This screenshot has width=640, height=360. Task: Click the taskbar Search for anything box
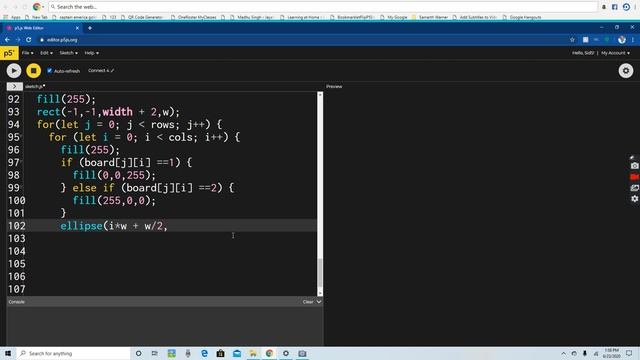(x=73, y=353)
